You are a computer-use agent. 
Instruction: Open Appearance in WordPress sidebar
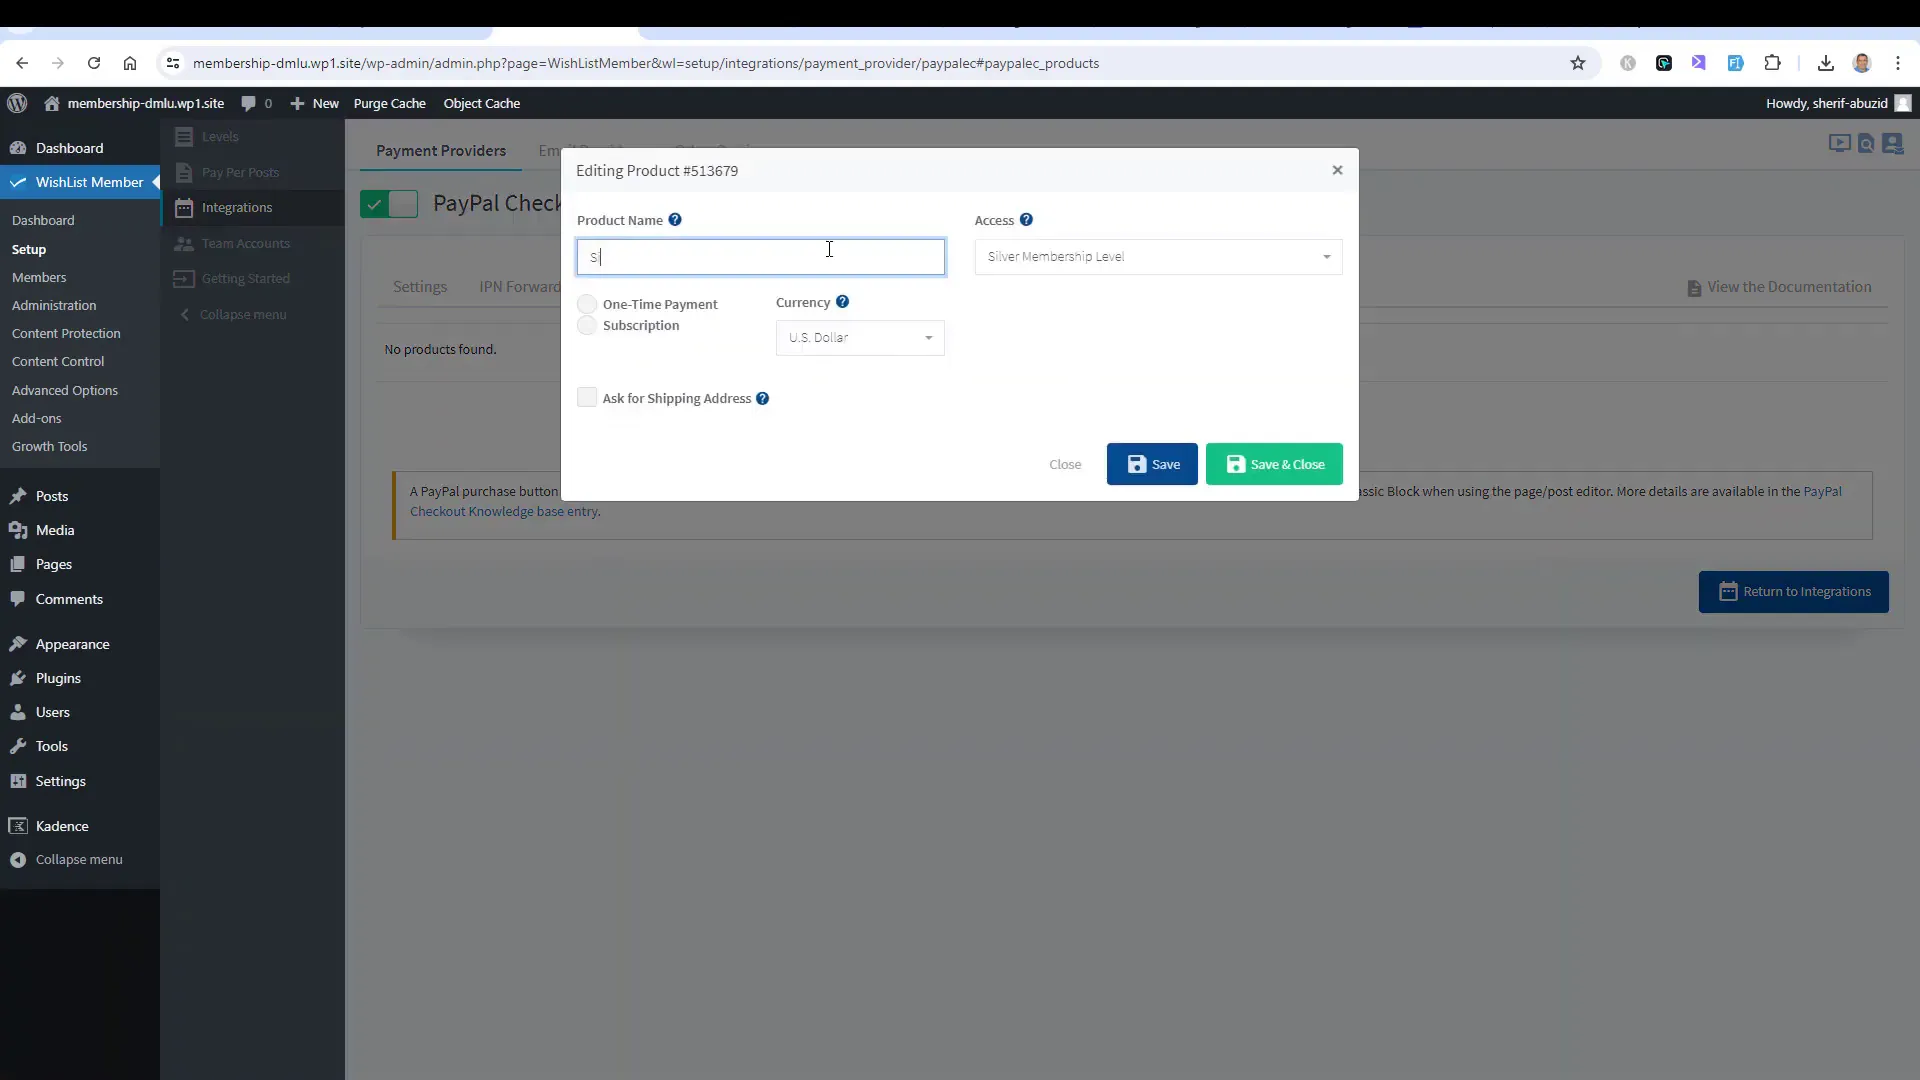tap(73, 644)
